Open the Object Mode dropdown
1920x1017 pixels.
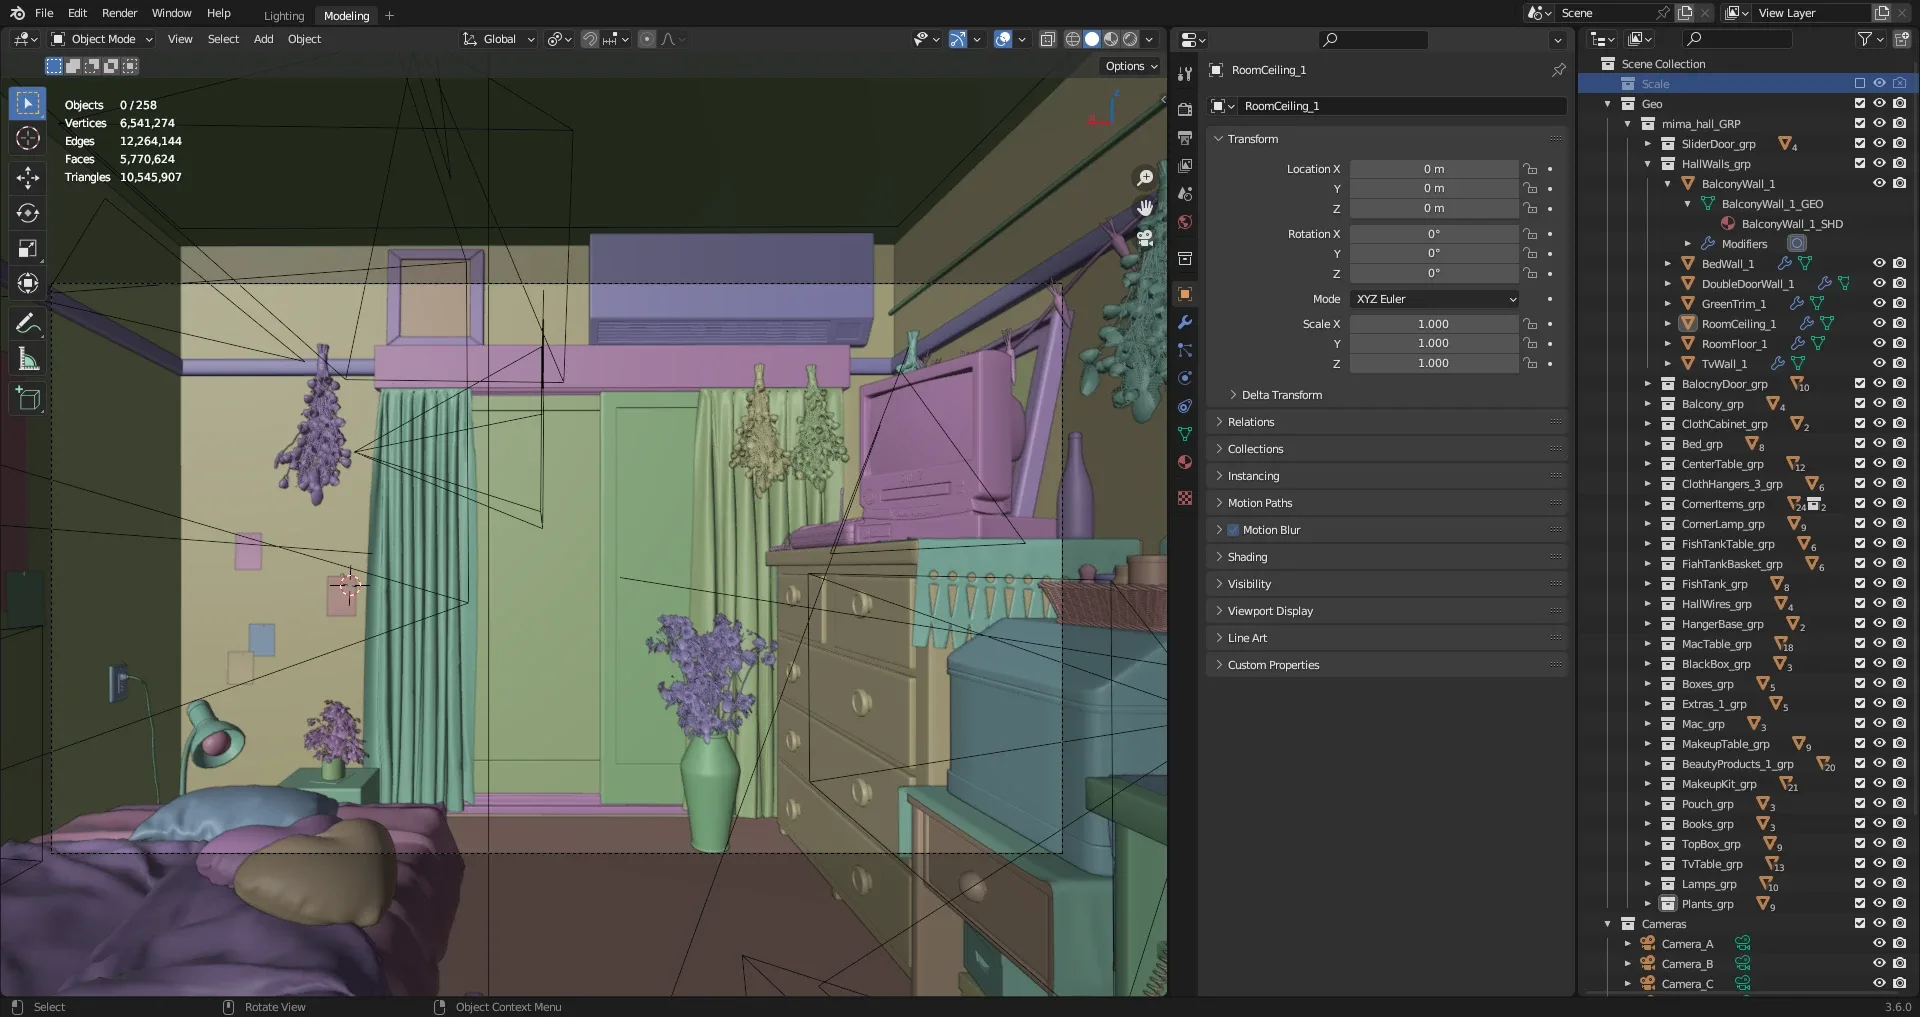102,39
